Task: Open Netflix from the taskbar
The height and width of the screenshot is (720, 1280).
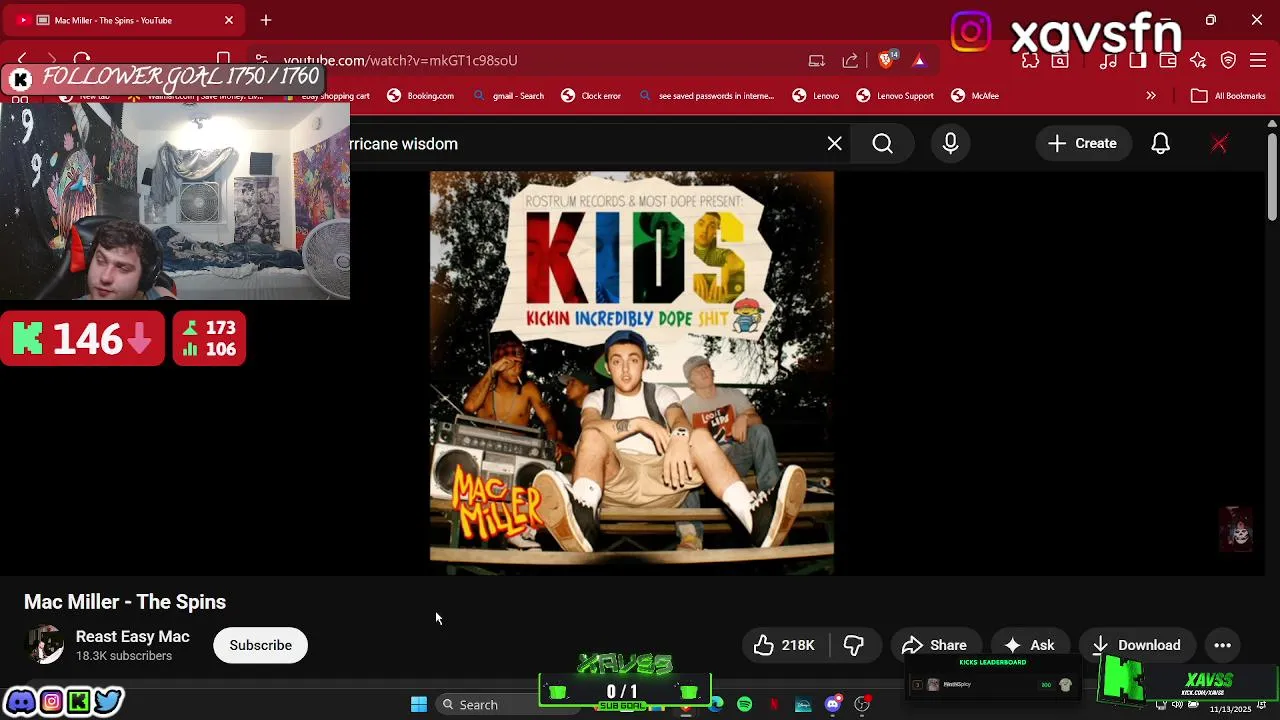Action: pyautogui.click(x=774, y=704)
